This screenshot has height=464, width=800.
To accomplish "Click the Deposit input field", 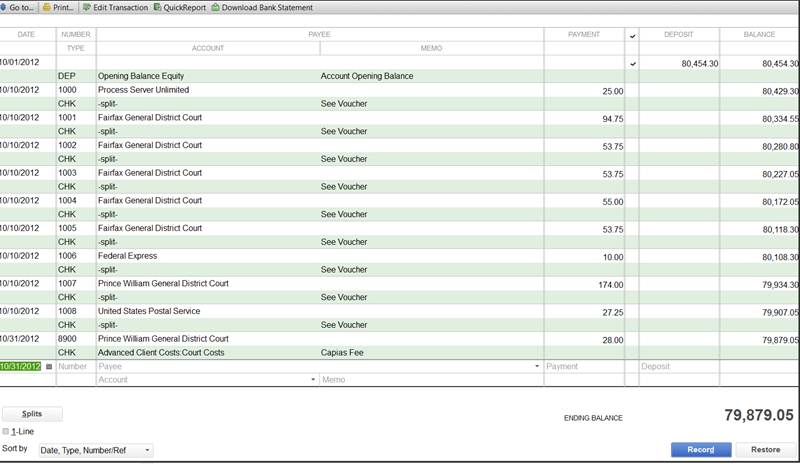I will 678,367.
